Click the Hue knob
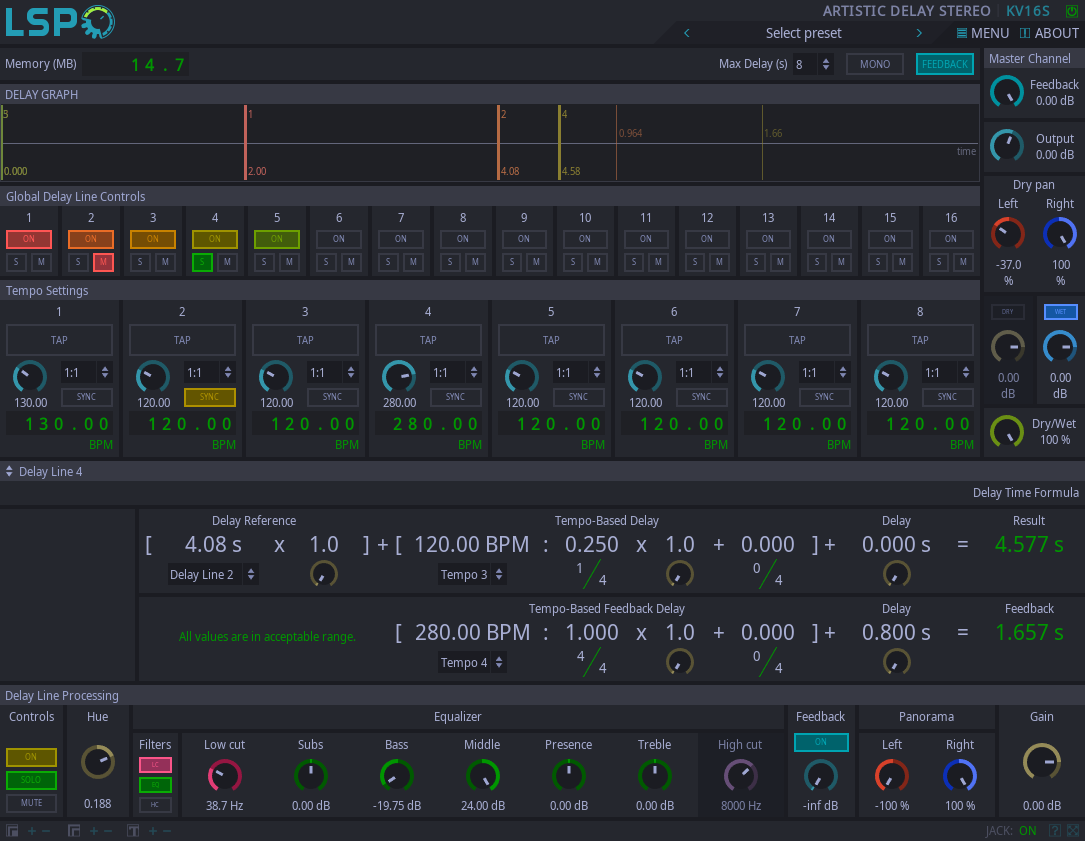Image resolution: width=1085 pixels, height=841 pixels. click(x=98, y=762)
